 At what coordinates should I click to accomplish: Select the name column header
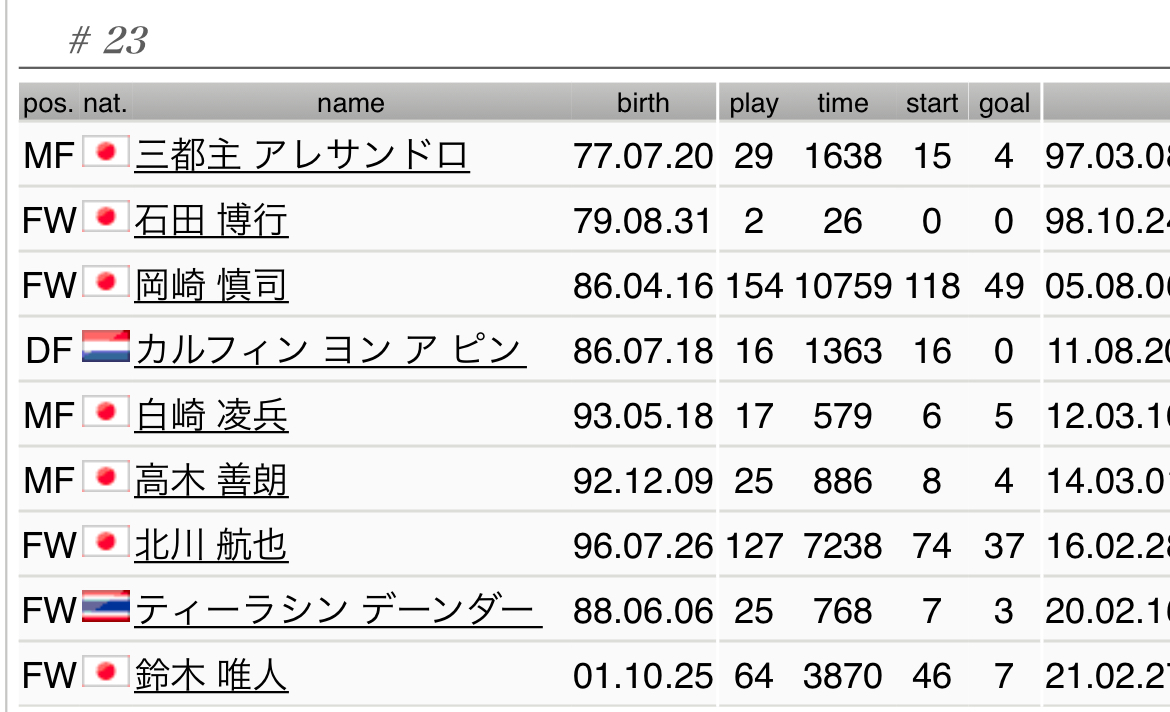351,102
